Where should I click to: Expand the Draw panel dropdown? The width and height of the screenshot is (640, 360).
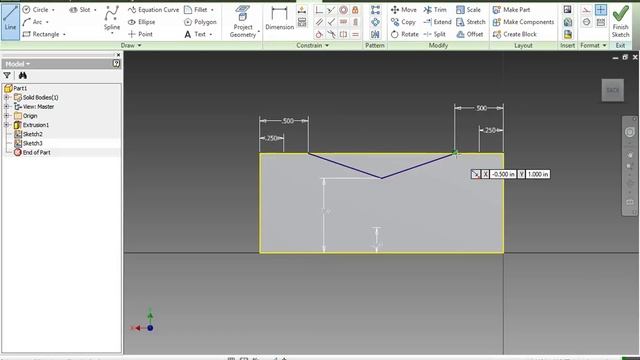[x=131, y=45]
